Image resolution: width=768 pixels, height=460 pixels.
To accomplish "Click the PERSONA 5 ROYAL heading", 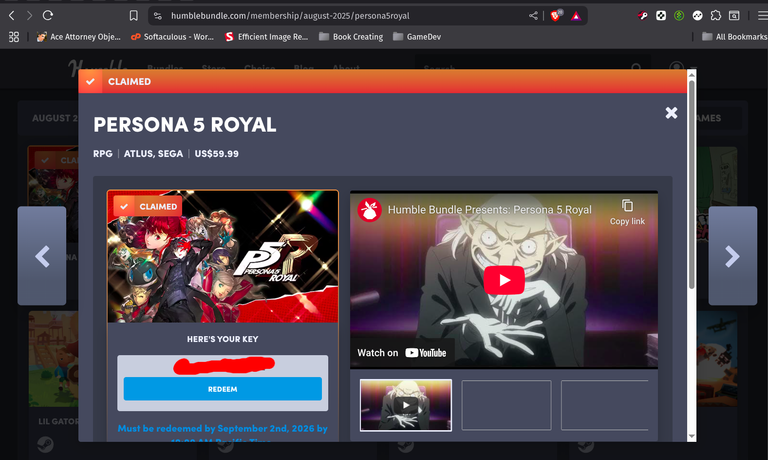I will (x=185, y=124).
